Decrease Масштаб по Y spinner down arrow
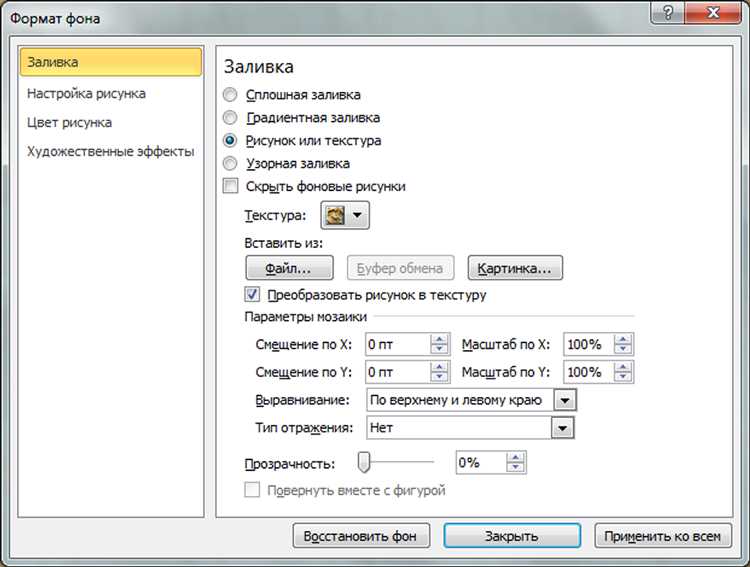Viewport: 750px width, 567px height. pos(623,377)
